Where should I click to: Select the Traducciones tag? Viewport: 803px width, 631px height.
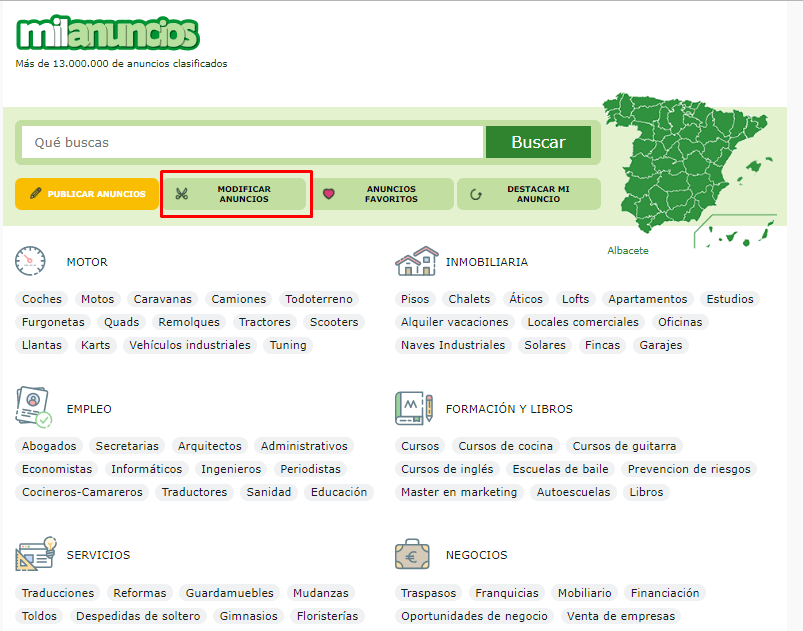pyautogui.click(x=58, y=593)
